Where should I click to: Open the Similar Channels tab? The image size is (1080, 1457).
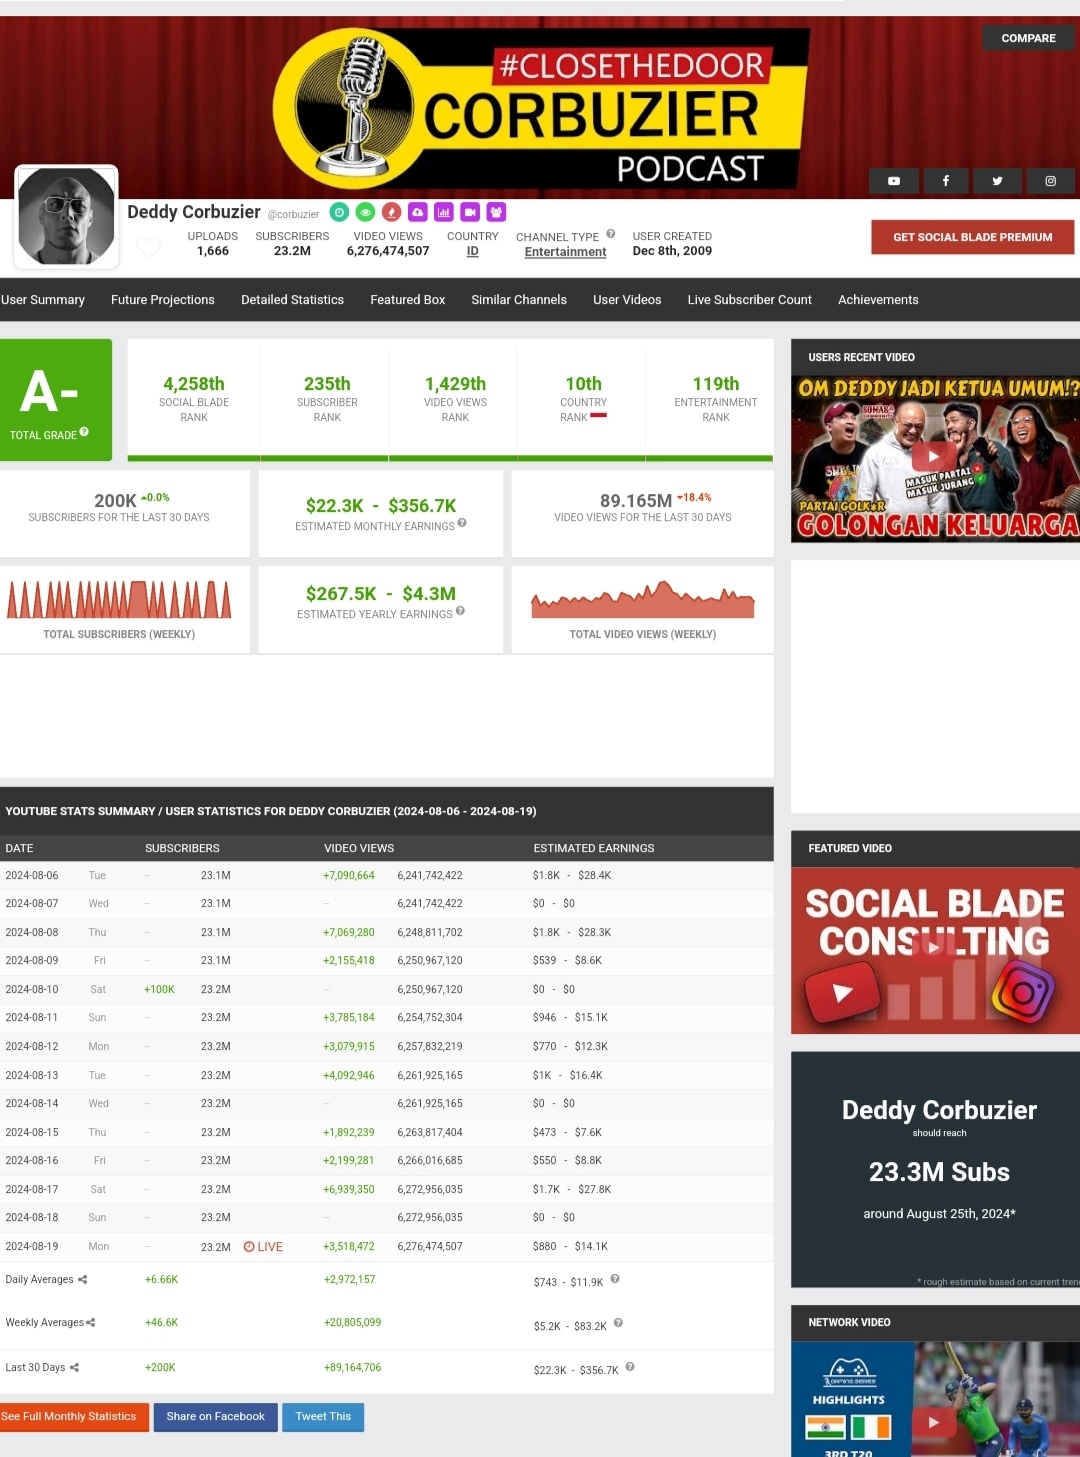click(519, 300)
